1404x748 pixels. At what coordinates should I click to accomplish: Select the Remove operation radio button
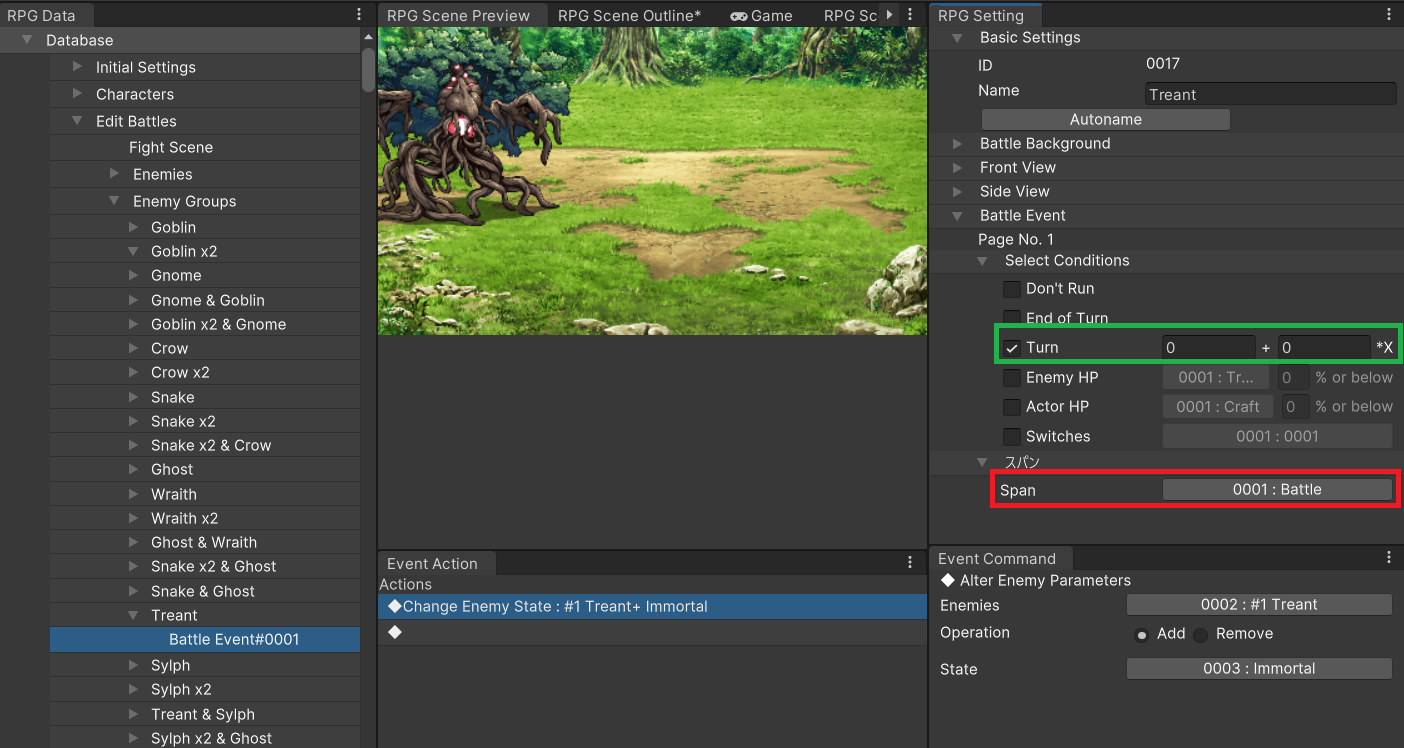[x=1201, y=635]
